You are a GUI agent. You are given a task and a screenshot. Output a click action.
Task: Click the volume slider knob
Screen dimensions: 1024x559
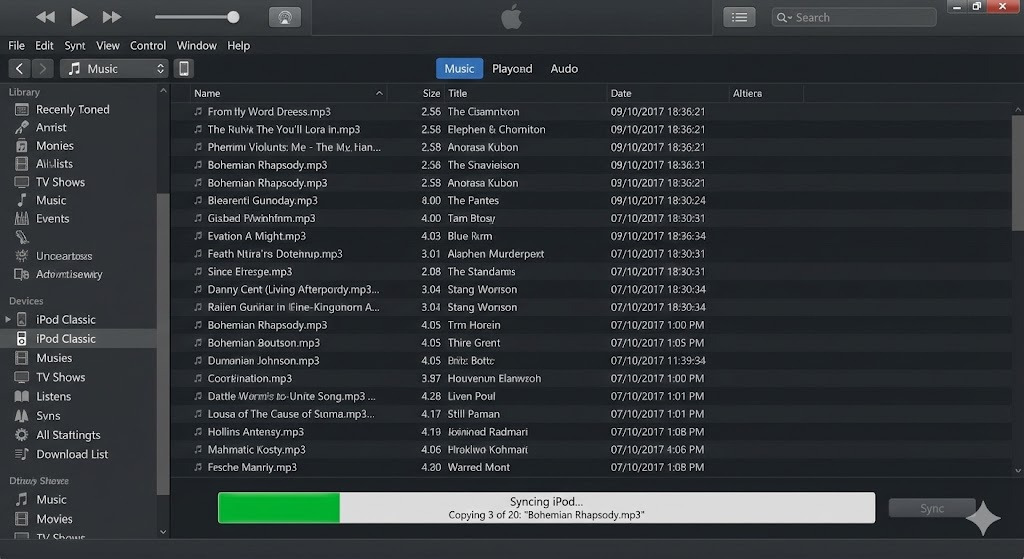tap(233, 18)
